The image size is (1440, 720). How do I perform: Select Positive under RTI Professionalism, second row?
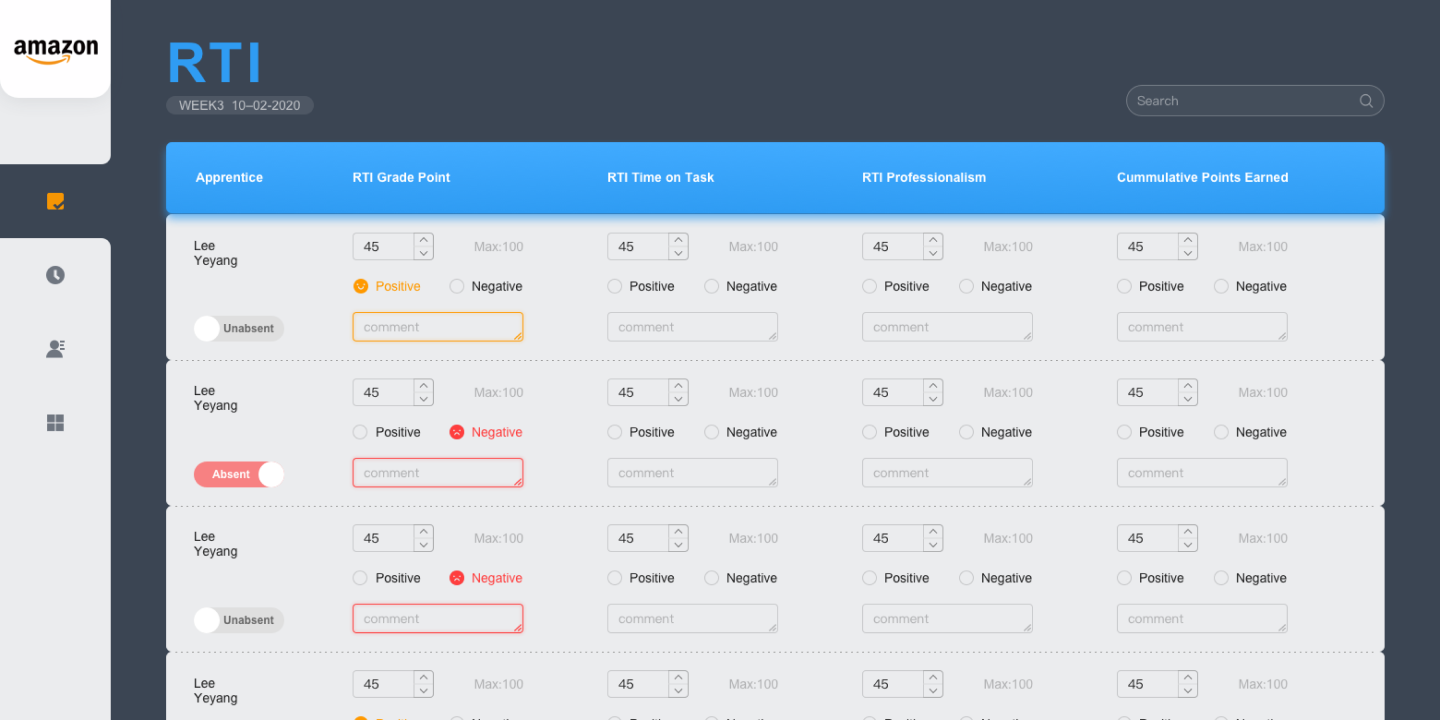[x=869, y=432]
